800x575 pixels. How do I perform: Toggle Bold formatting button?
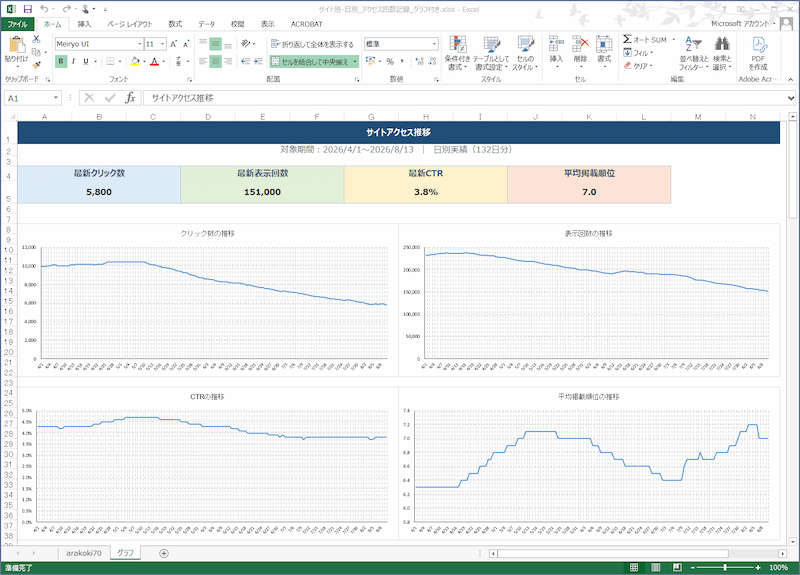click(61, 61)
